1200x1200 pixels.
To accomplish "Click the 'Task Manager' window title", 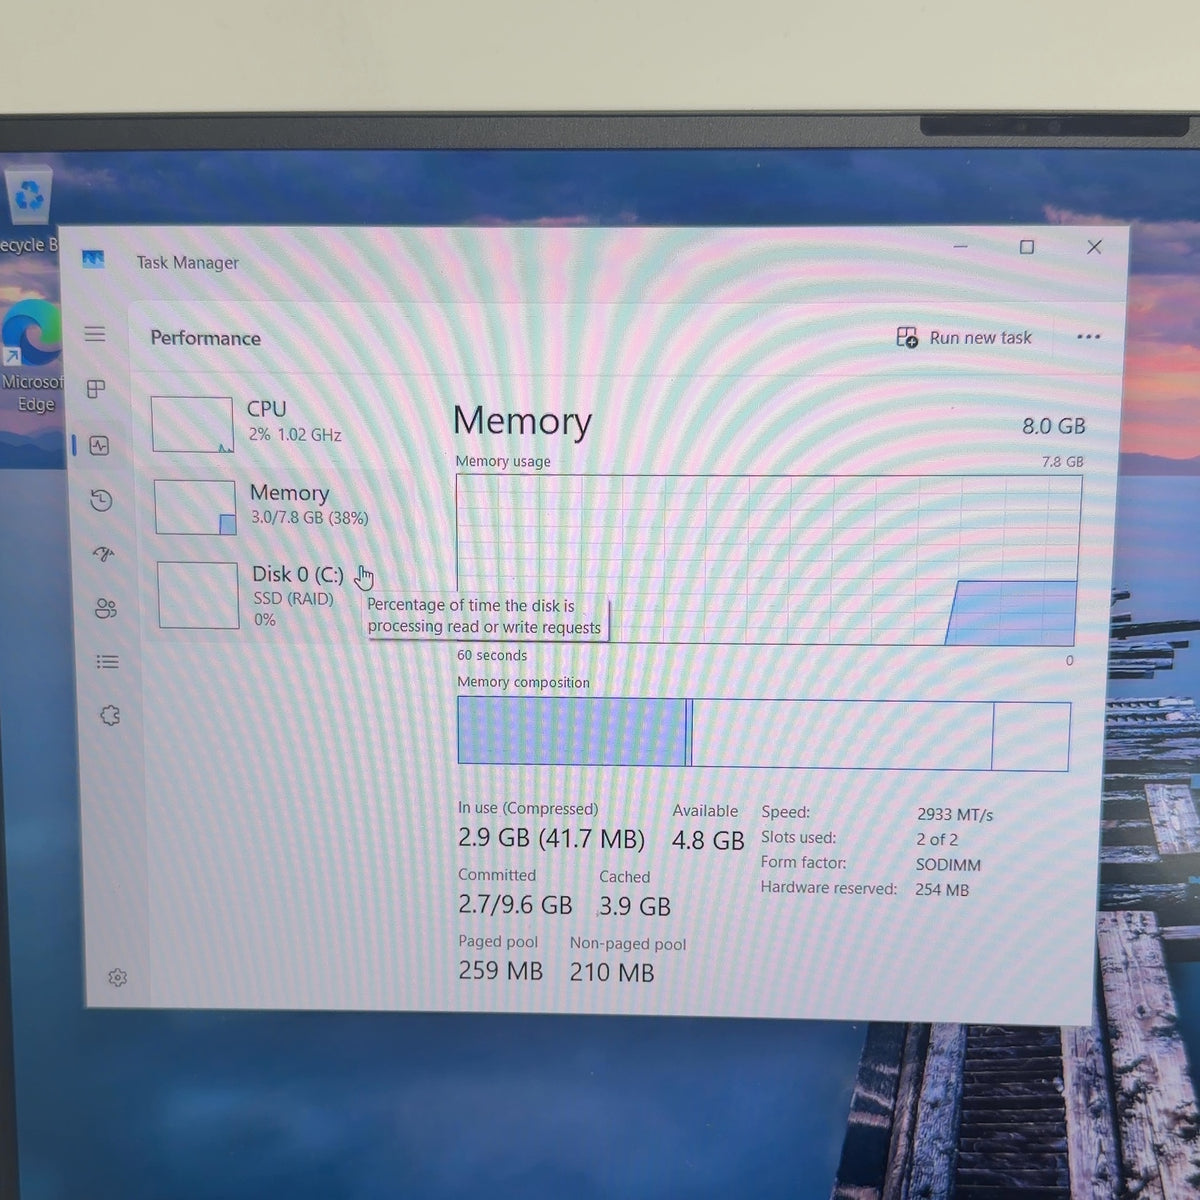I will [188, 262].
